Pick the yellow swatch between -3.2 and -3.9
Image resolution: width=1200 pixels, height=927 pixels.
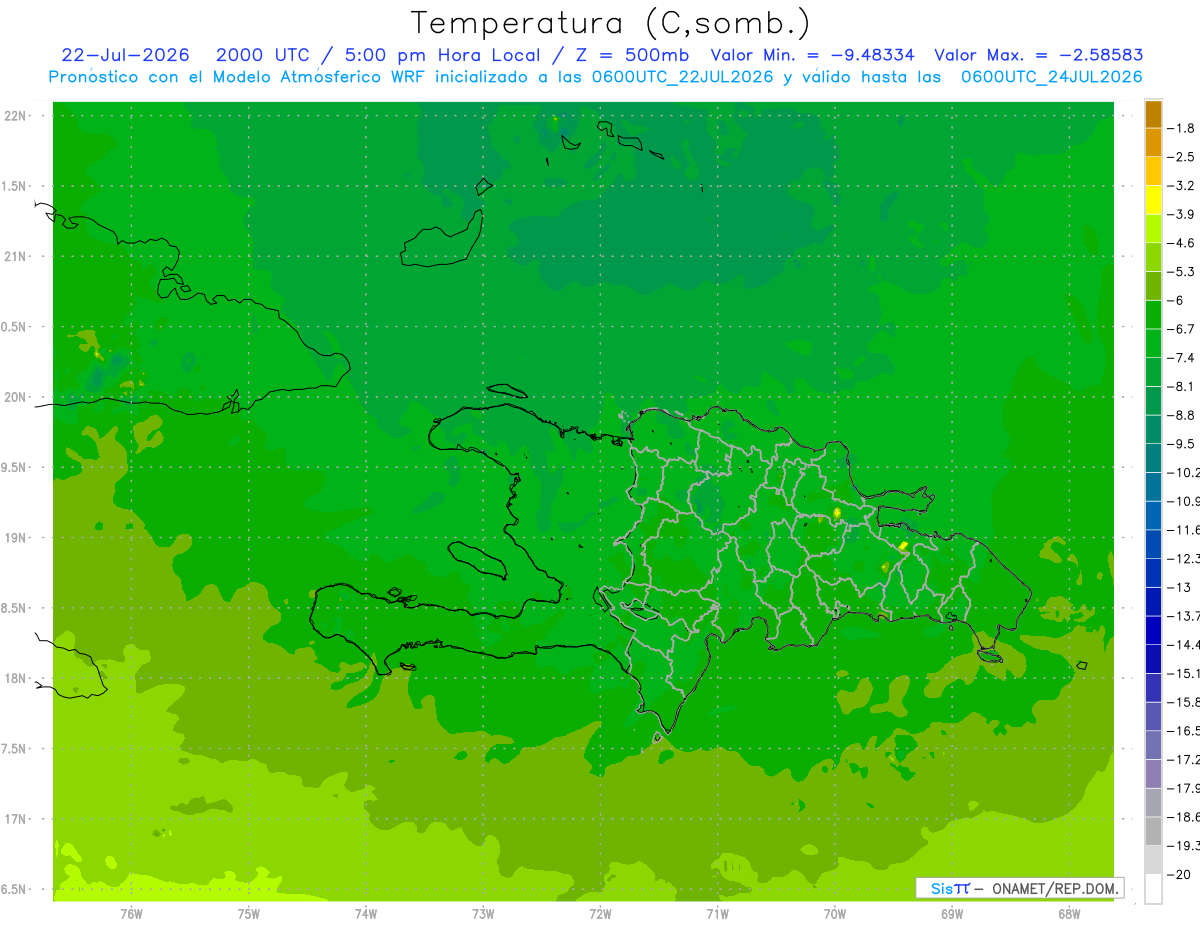point(1153,200)
